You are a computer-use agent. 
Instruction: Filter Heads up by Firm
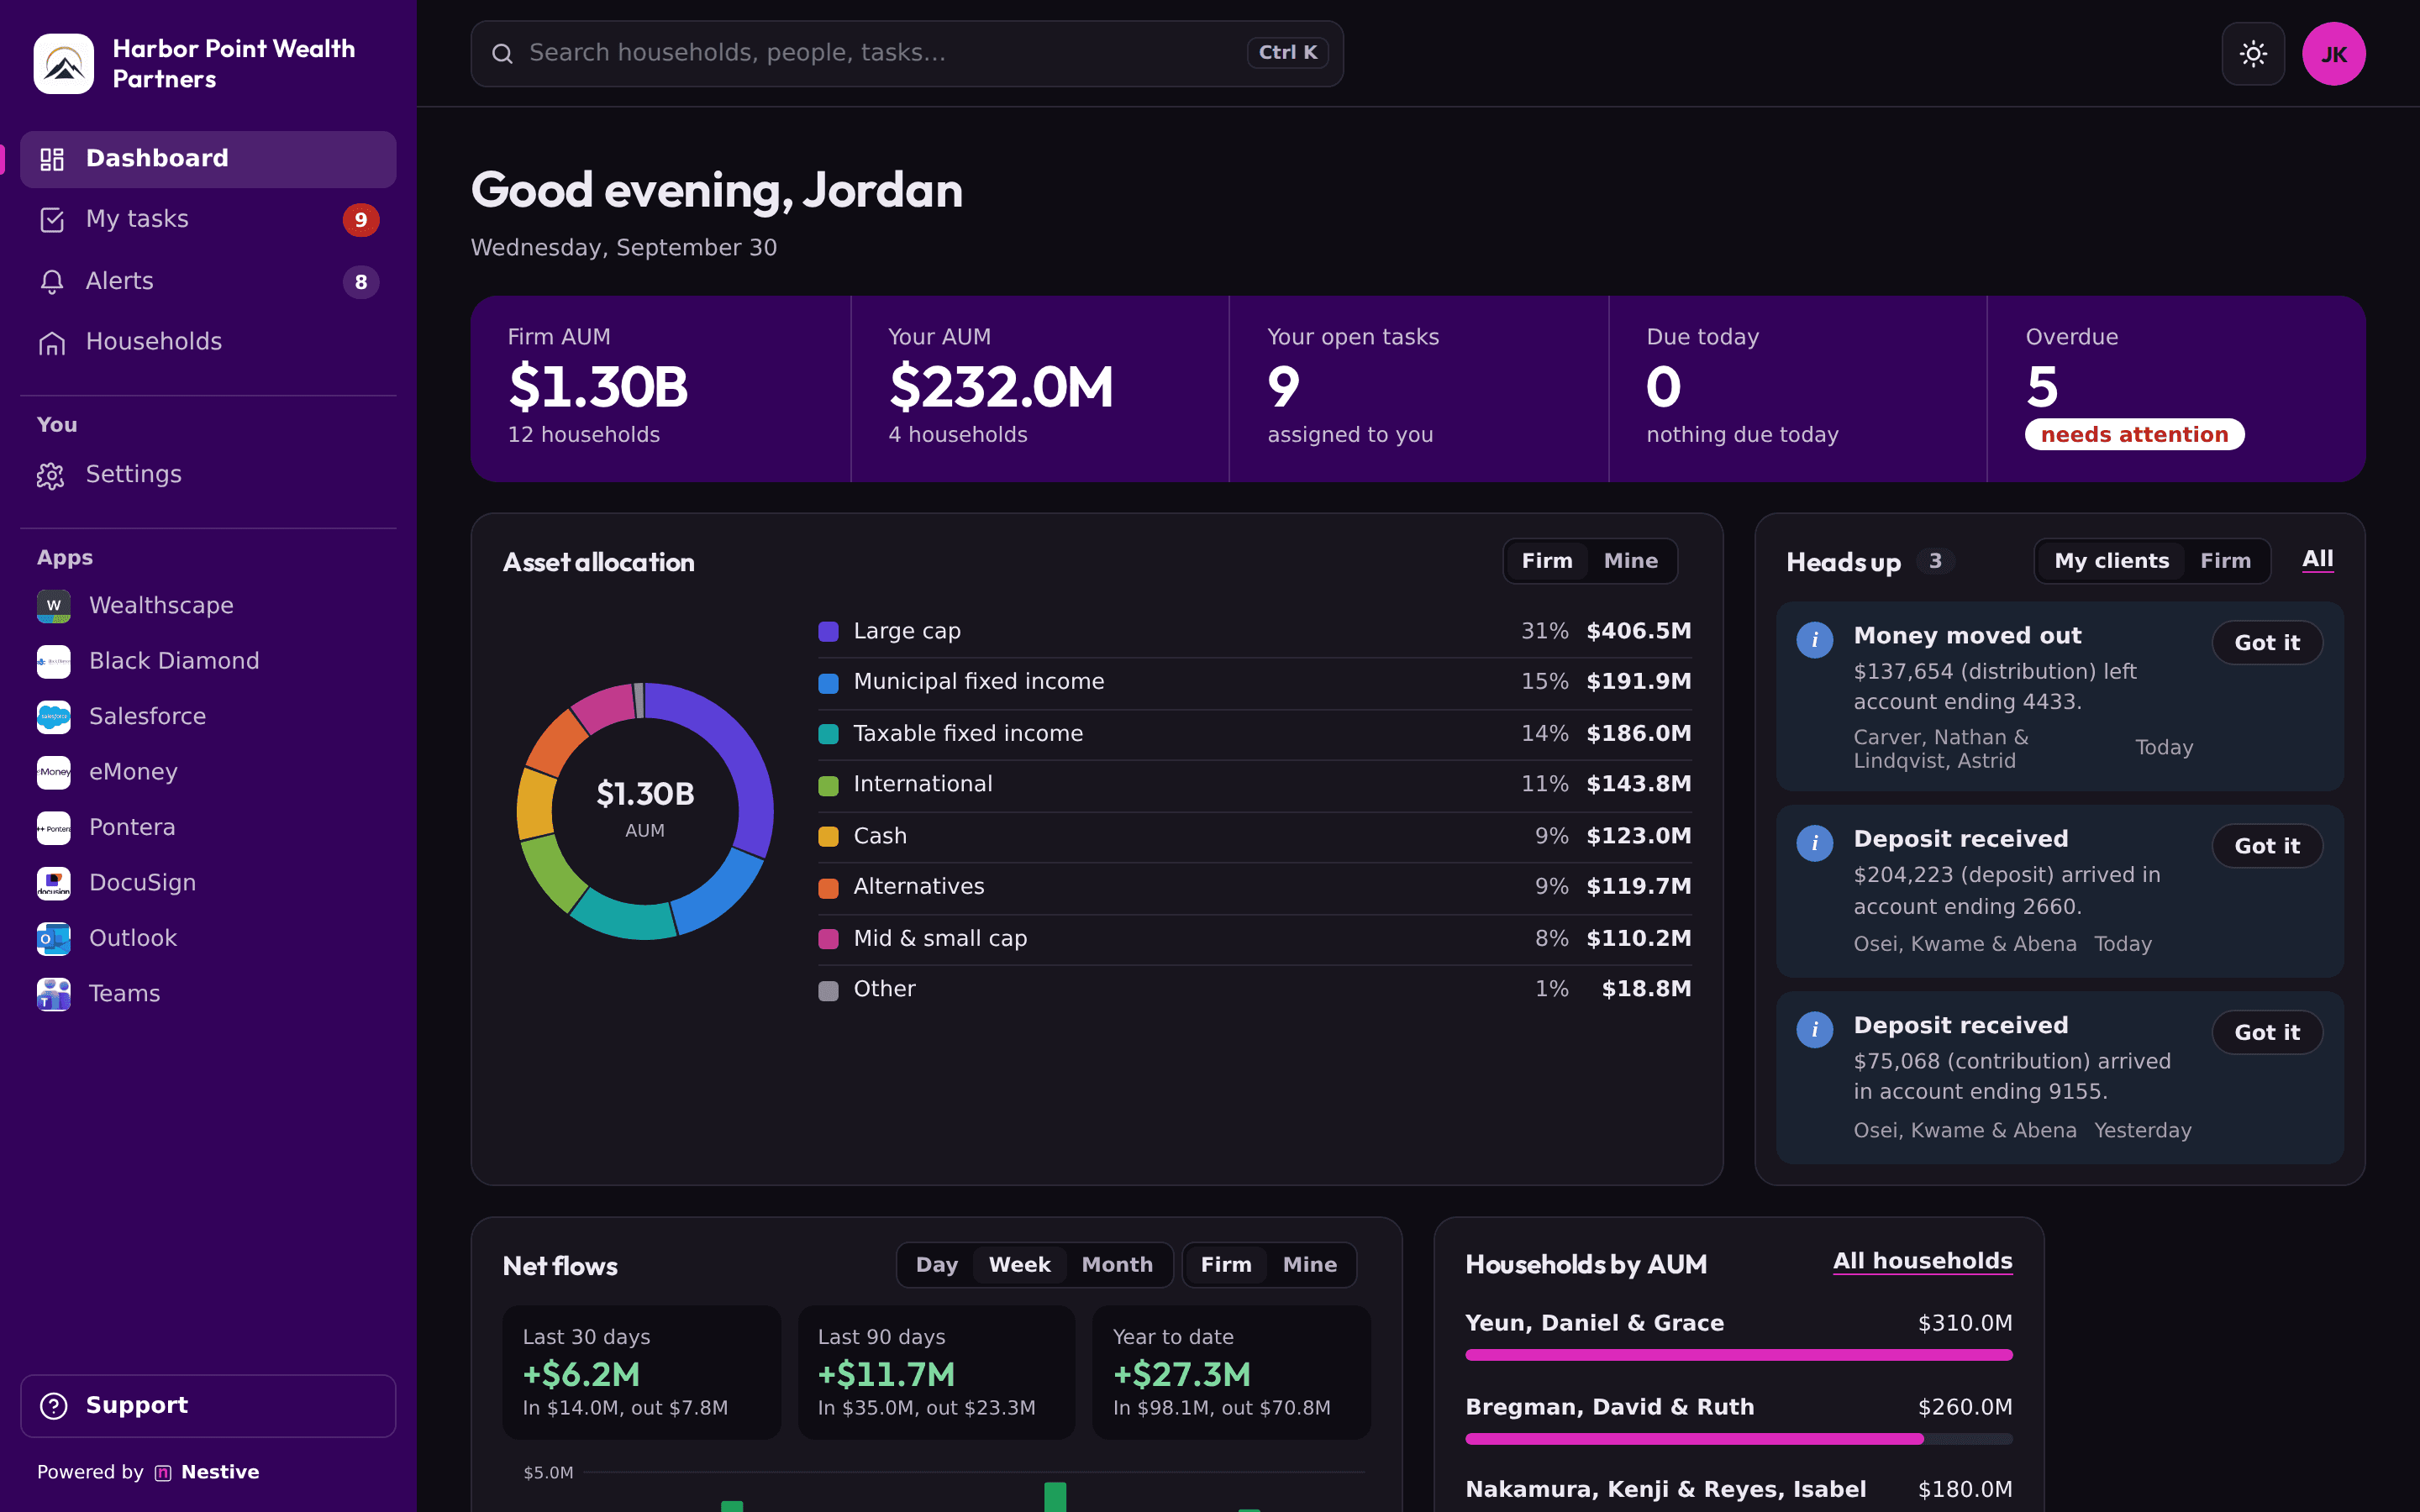pyautogui.click(x=2226, y=561)
